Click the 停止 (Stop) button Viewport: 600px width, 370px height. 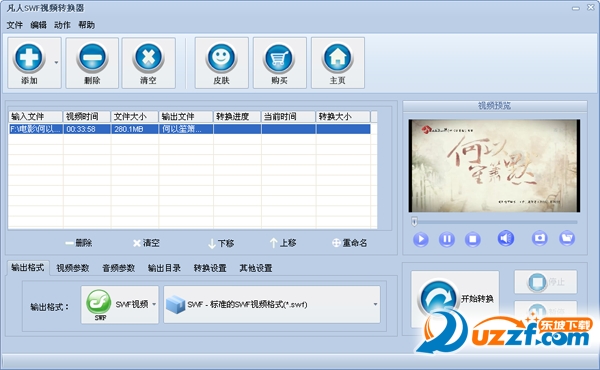[x=546, y=282]
